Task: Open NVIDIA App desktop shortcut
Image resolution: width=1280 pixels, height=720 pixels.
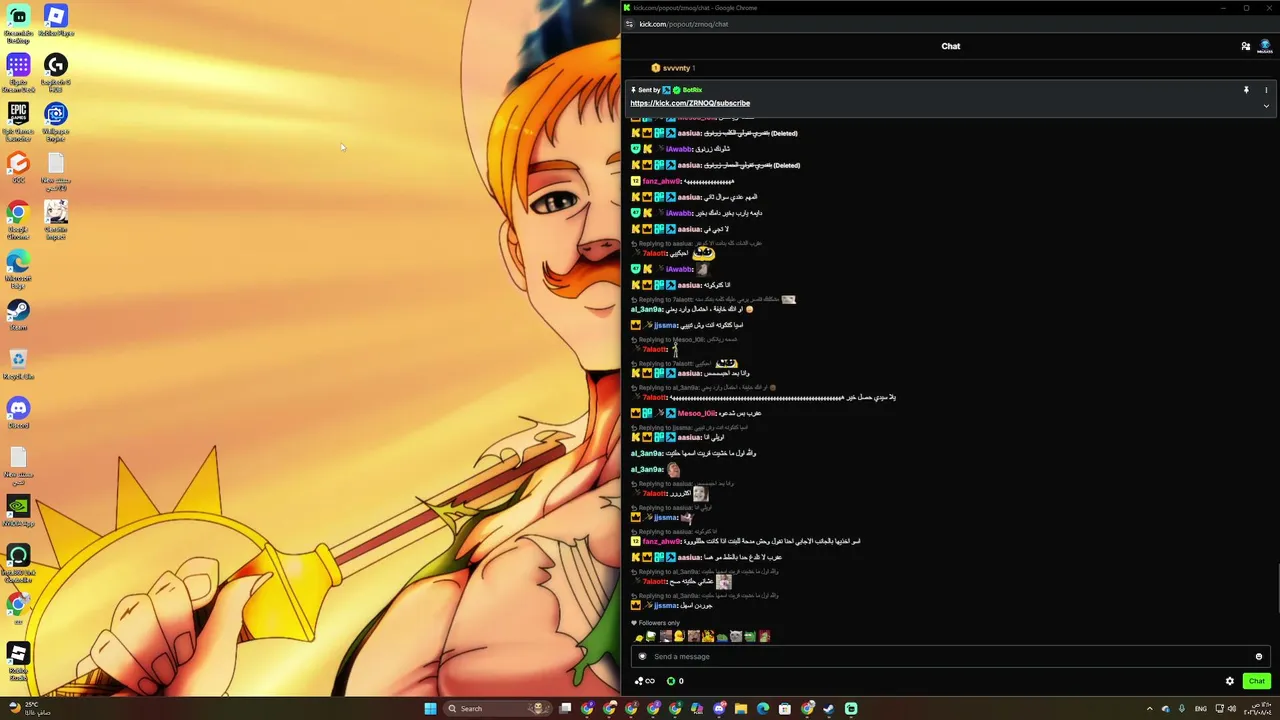Action: 18,511
